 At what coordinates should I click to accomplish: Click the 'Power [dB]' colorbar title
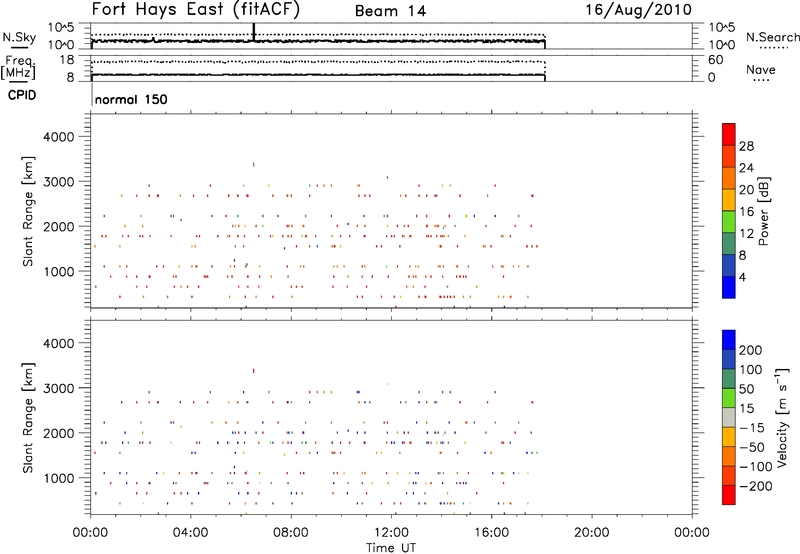tap(763, 211)
